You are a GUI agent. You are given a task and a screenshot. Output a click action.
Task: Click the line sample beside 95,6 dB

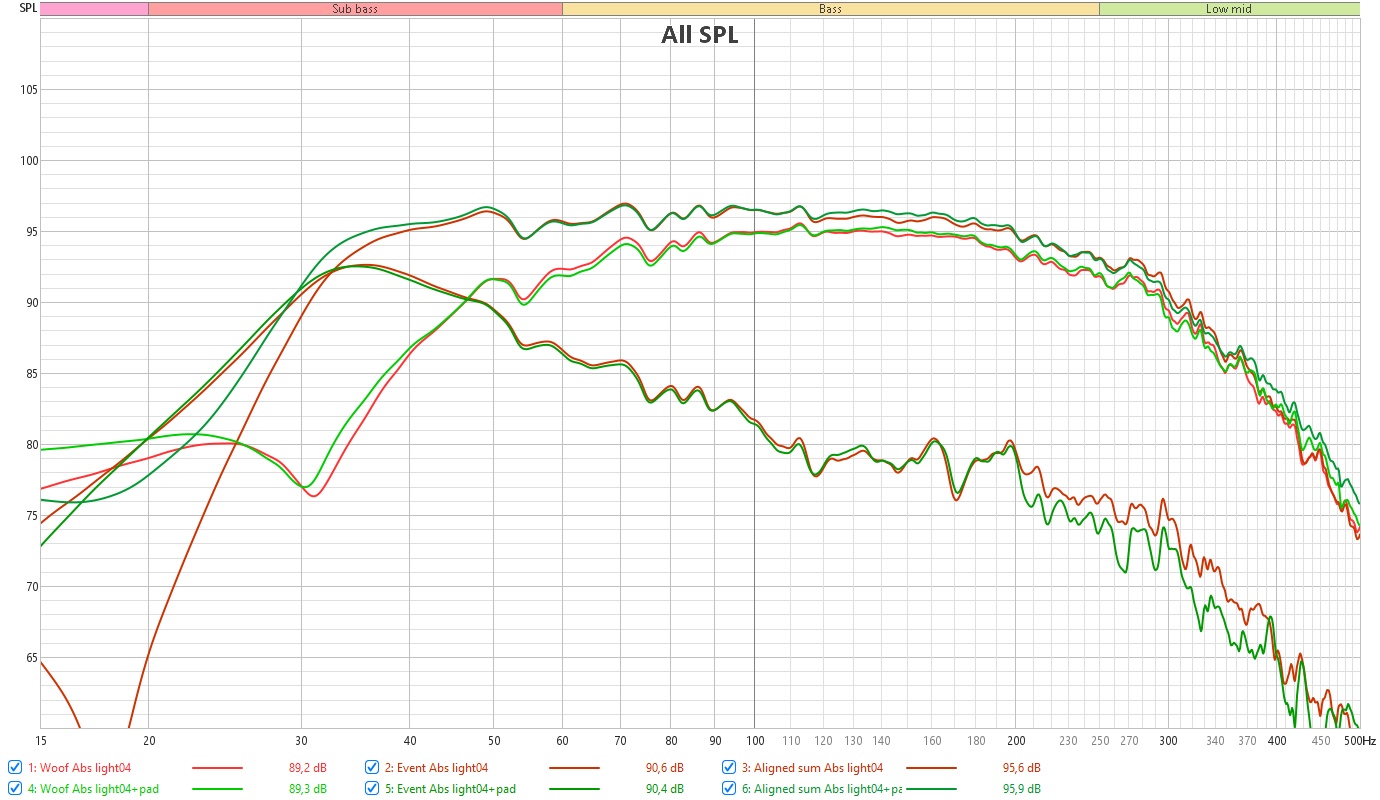932,768
